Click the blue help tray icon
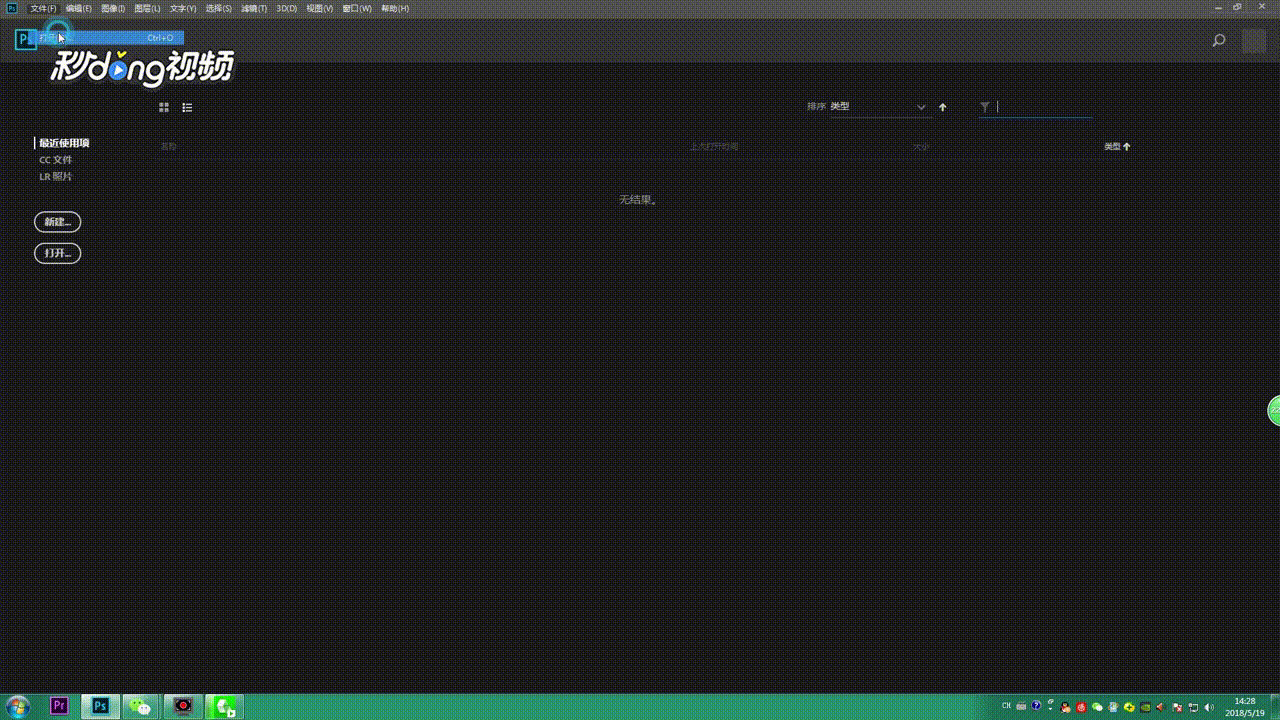1280x720 pixels. point(1036,706)
